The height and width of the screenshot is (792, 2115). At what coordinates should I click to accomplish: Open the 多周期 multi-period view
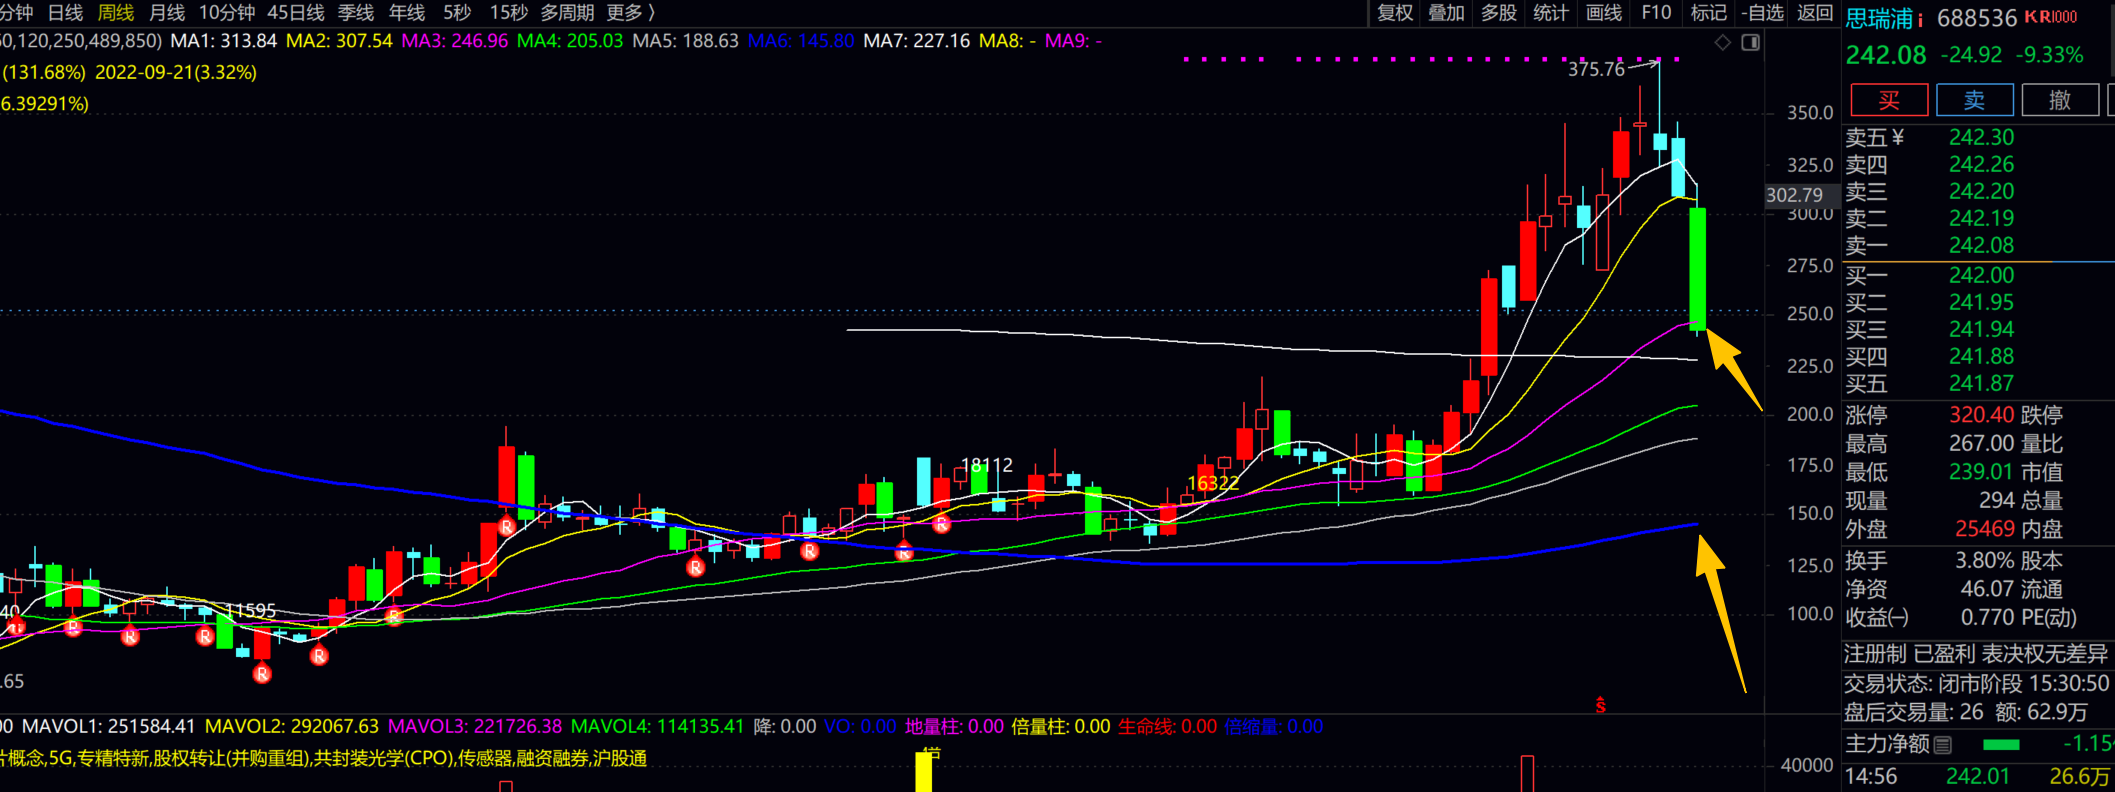[x=567, y=13]
